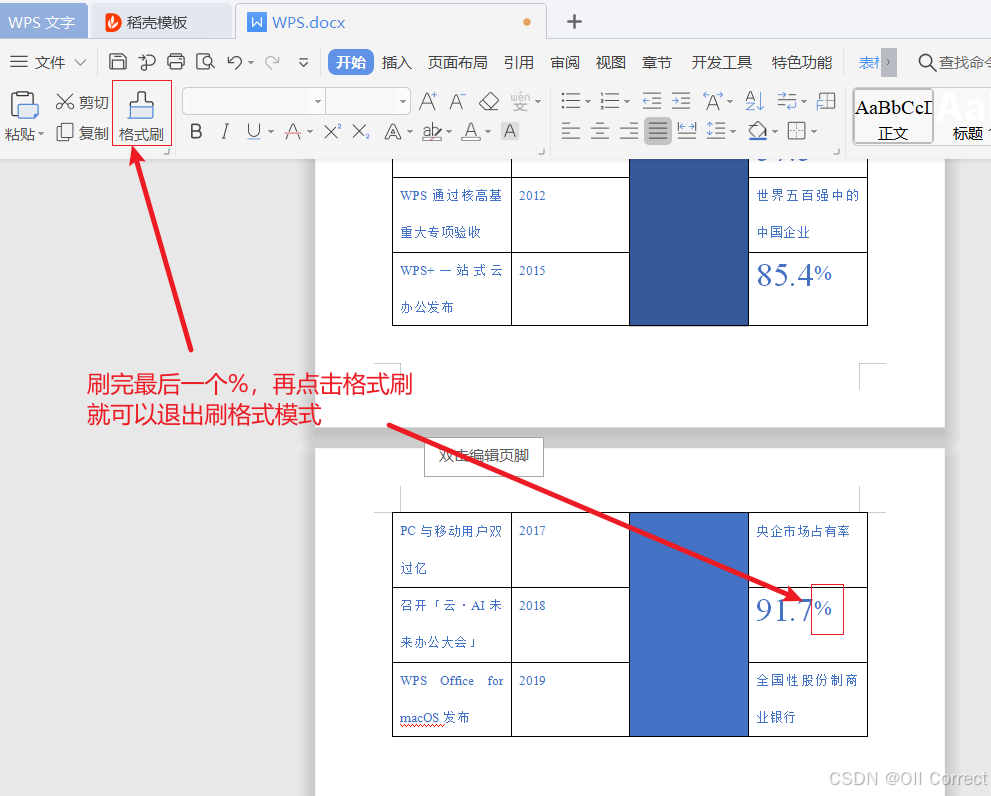
Task: Decrease font size with A- icon
Action: pos(458,101)
